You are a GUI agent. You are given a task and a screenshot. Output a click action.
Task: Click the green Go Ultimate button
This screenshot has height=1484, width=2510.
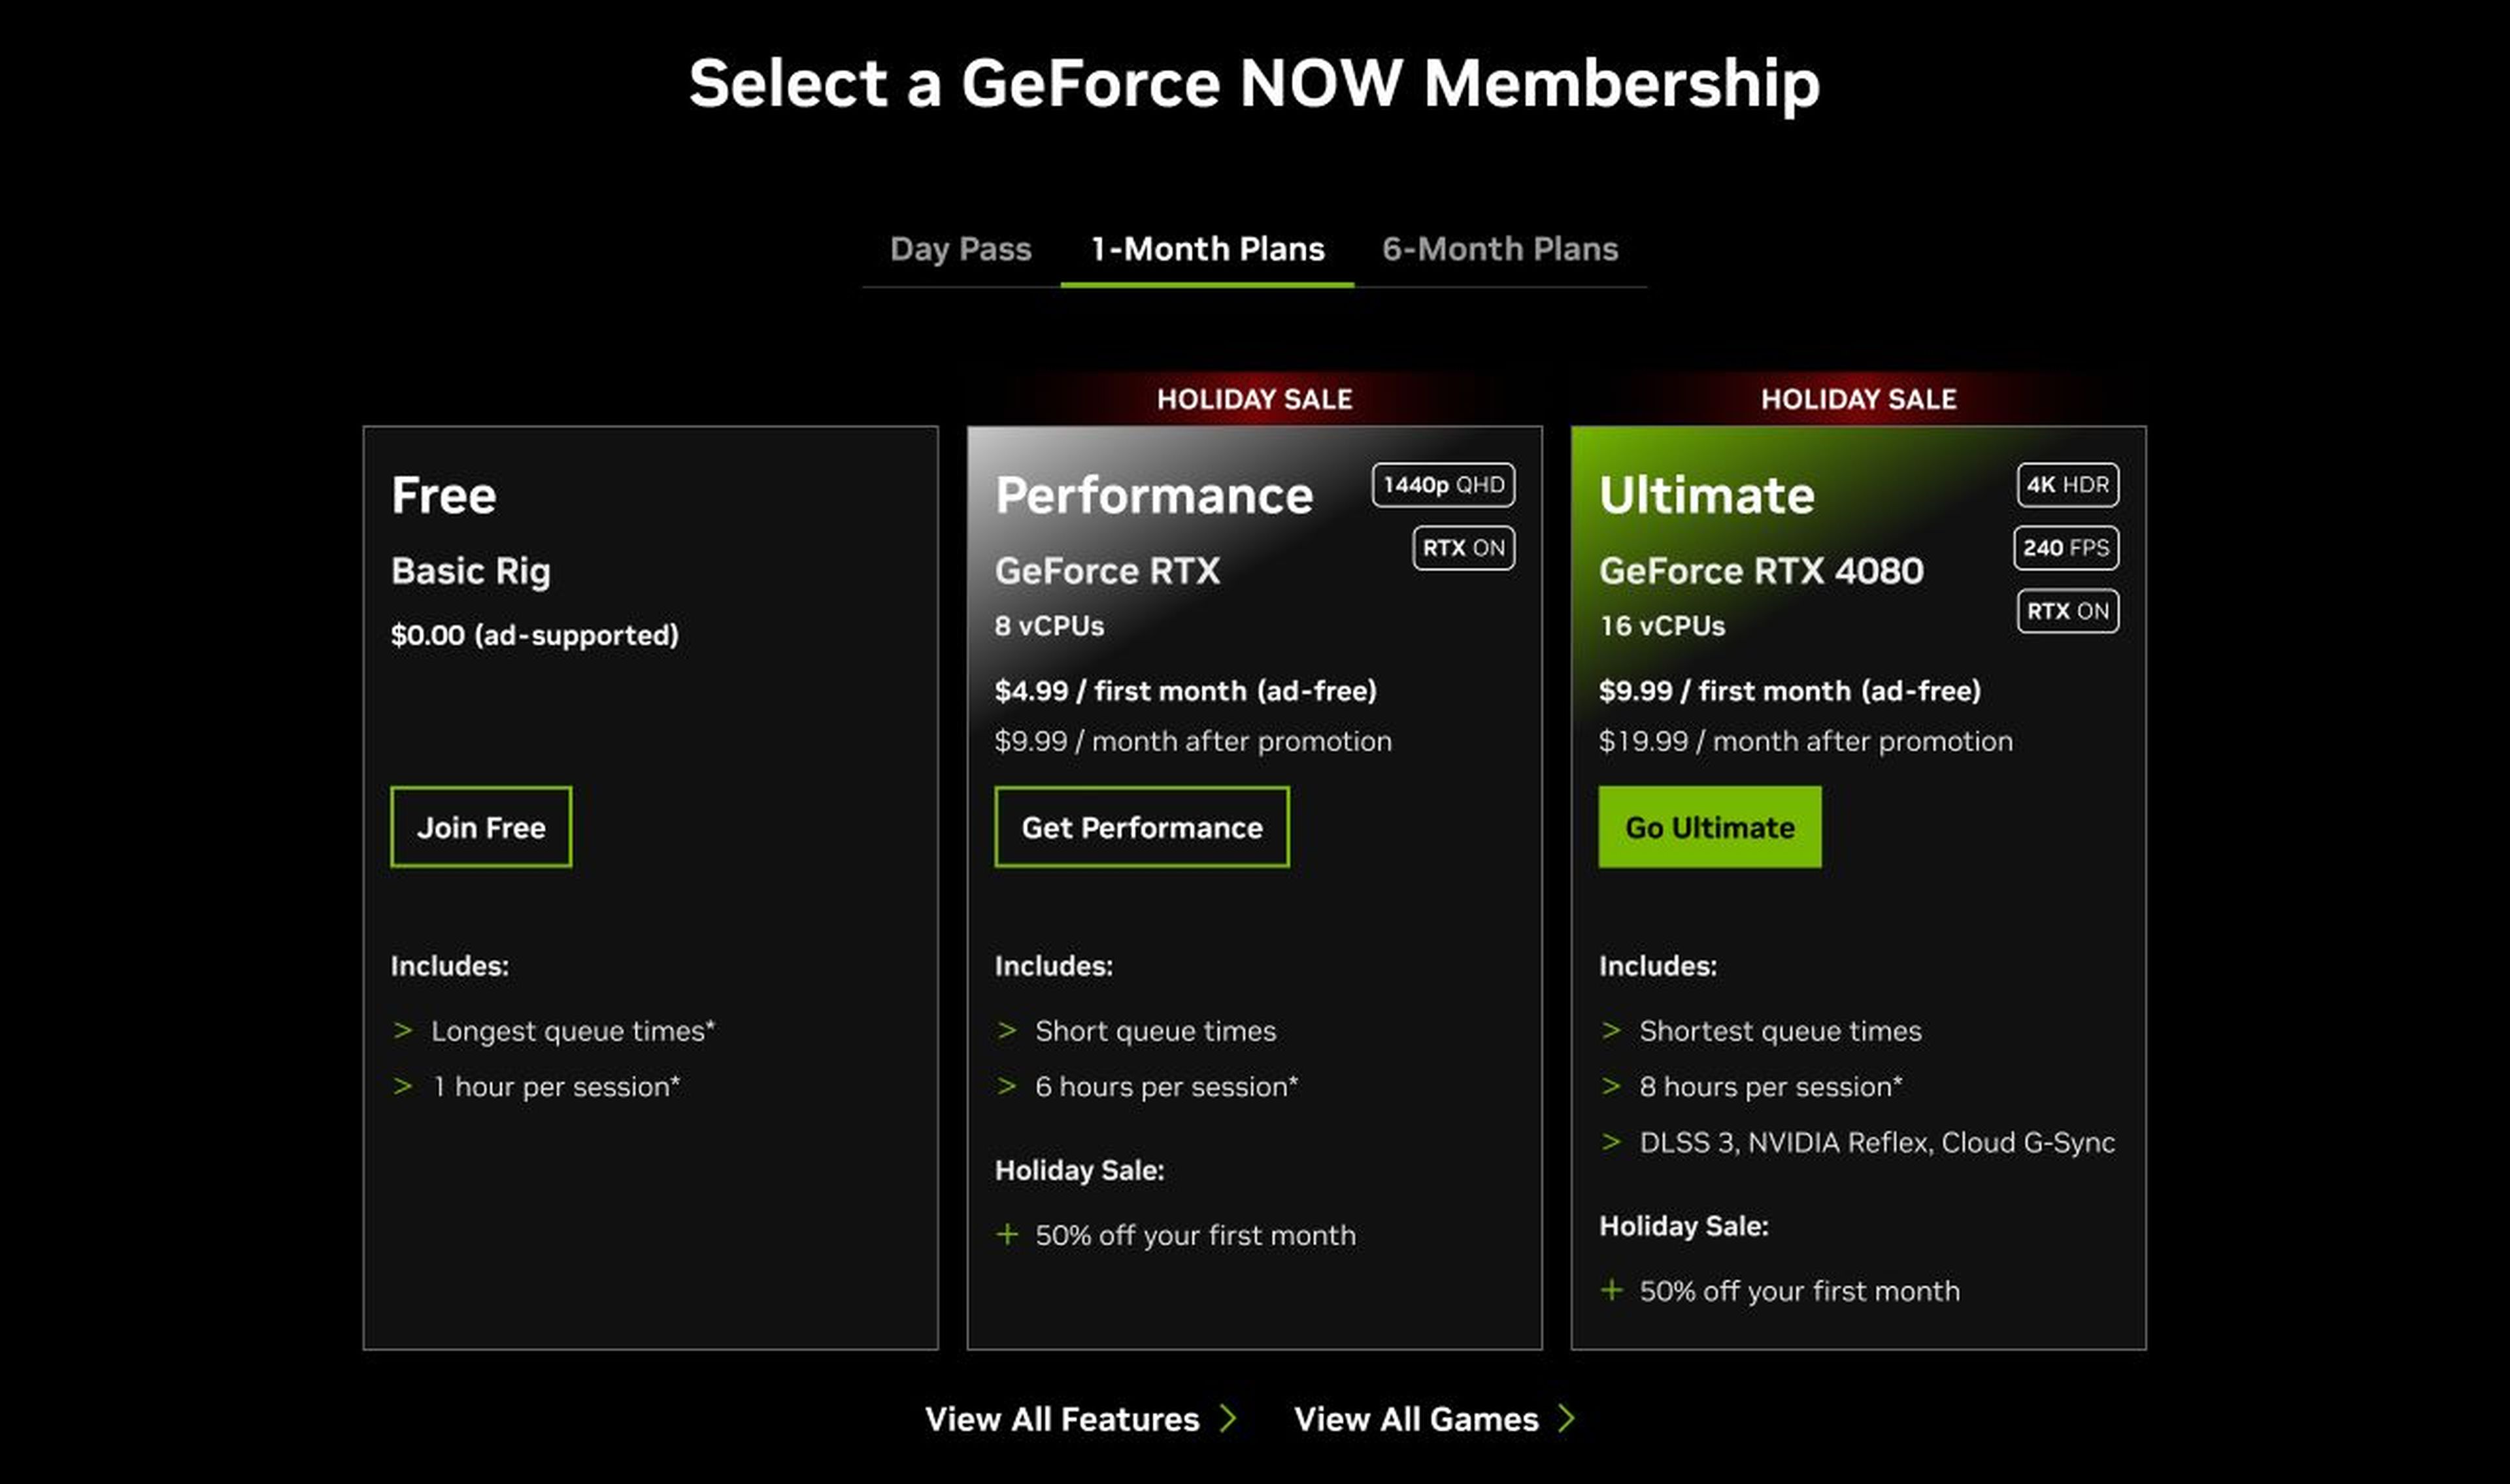pos(1709,826)
